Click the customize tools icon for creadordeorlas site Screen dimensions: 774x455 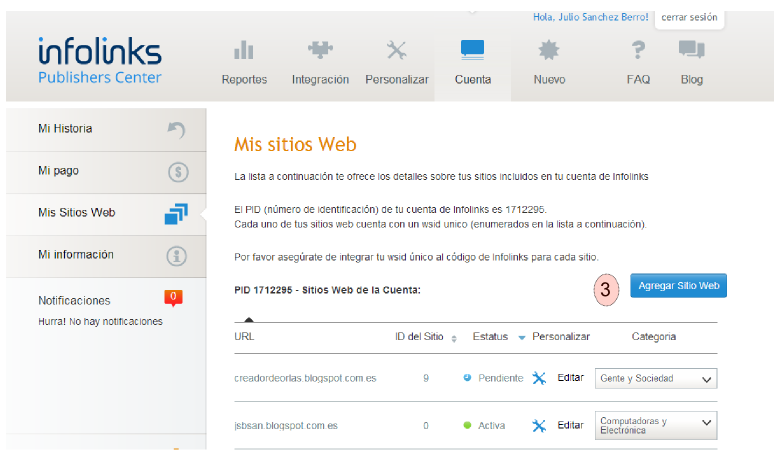[539, 379]
